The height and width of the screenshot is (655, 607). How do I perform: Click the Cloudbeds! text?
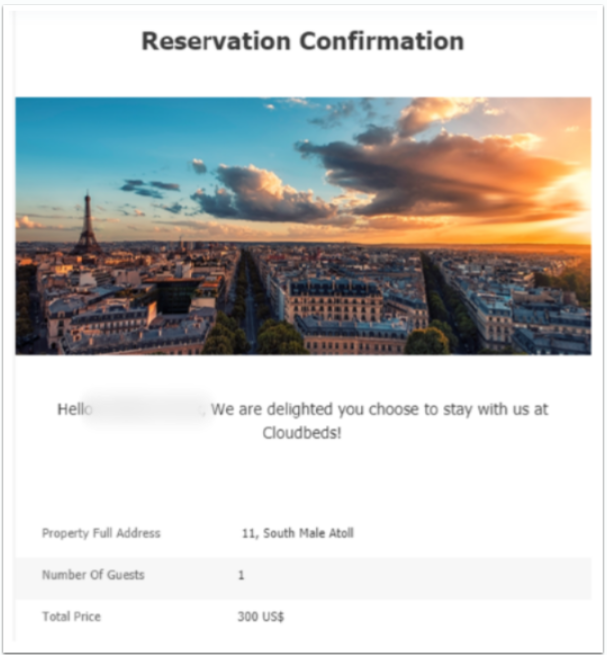tap(302, 434)
